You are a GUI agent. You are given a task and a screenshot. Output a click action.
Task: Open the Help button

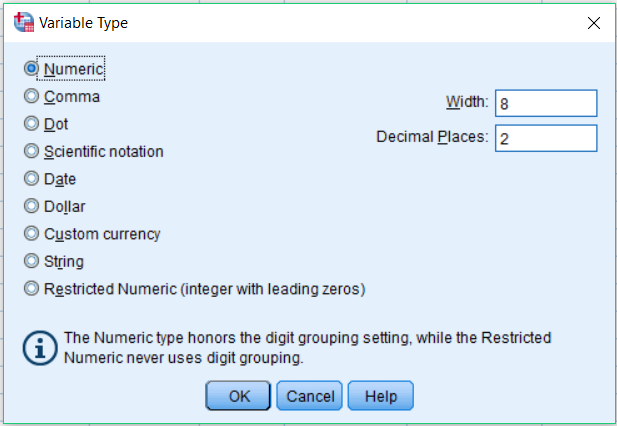(381, 396)
